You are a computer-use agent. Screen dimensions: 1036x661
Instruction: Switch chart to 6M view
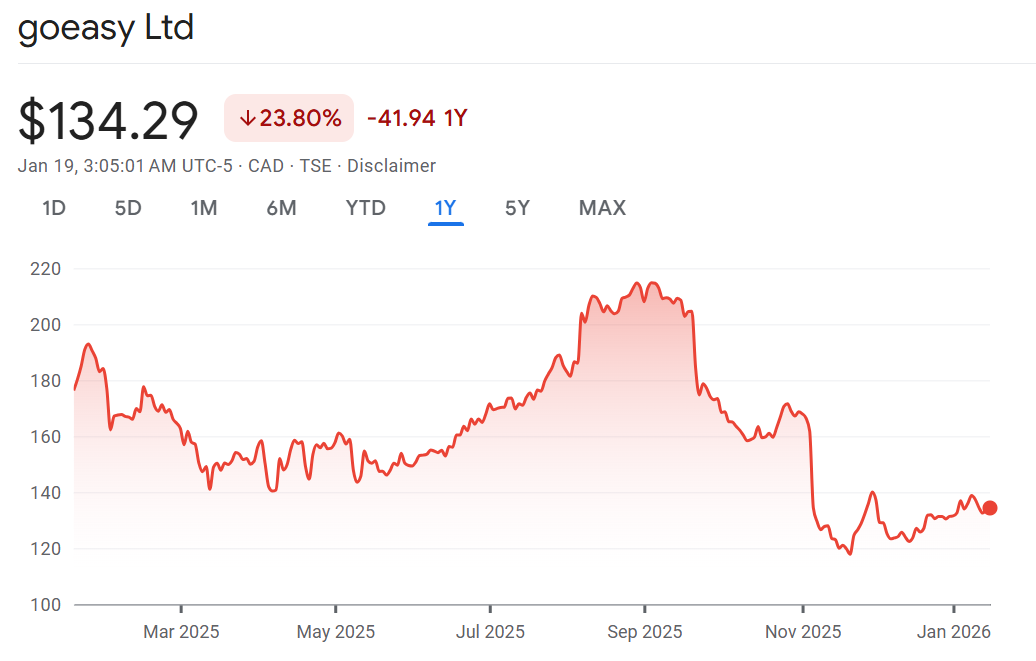click(281, 208)
